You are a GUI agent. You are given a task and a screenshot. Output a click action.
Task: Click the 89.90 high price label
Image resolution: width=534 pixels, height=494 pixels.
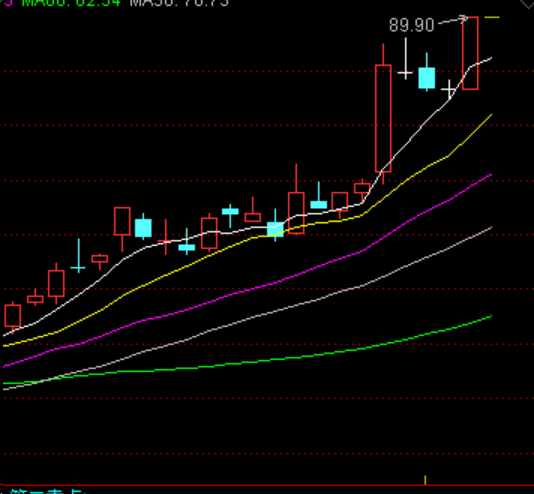[411, 25]
